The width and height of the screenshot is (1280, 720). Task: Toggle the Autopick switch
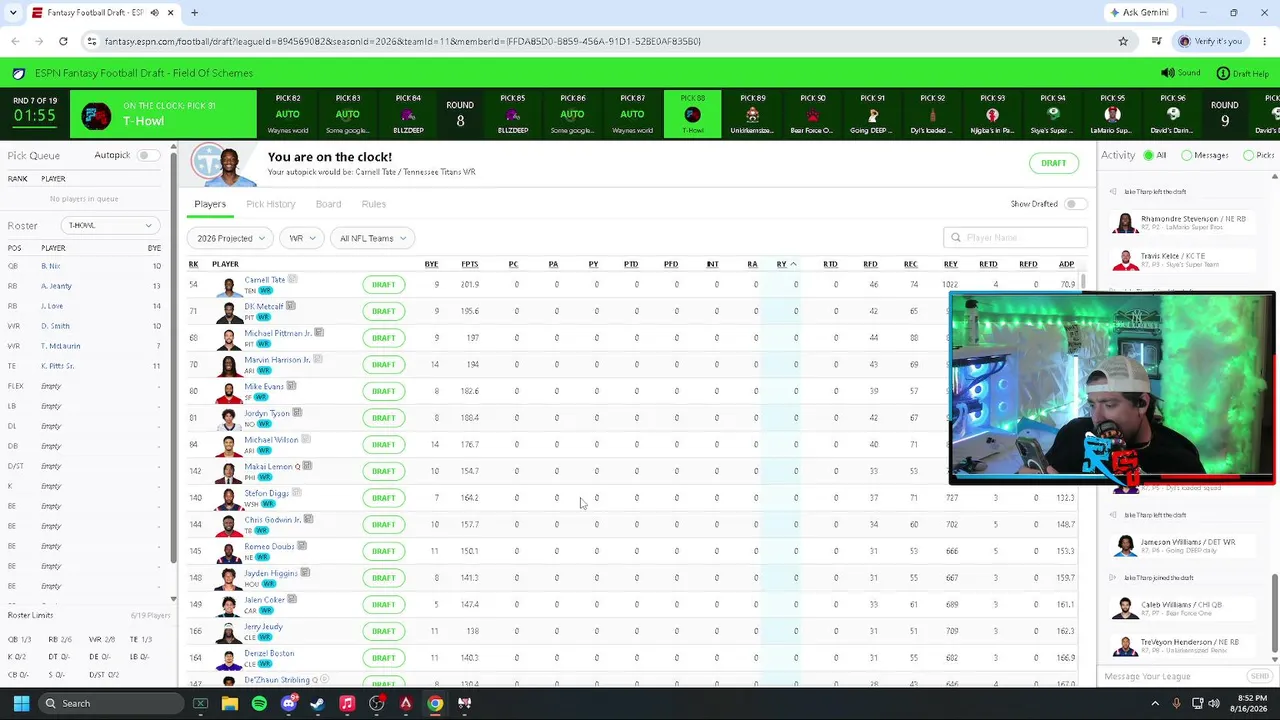point(148,155)
